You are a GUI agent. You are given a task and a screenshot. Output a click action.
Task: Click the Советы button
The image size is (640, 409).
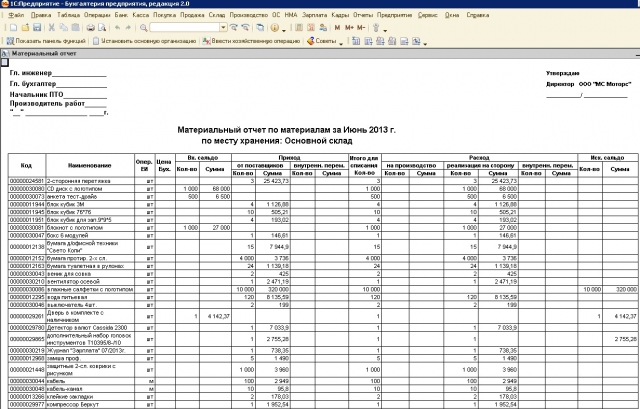click(322, 41)
